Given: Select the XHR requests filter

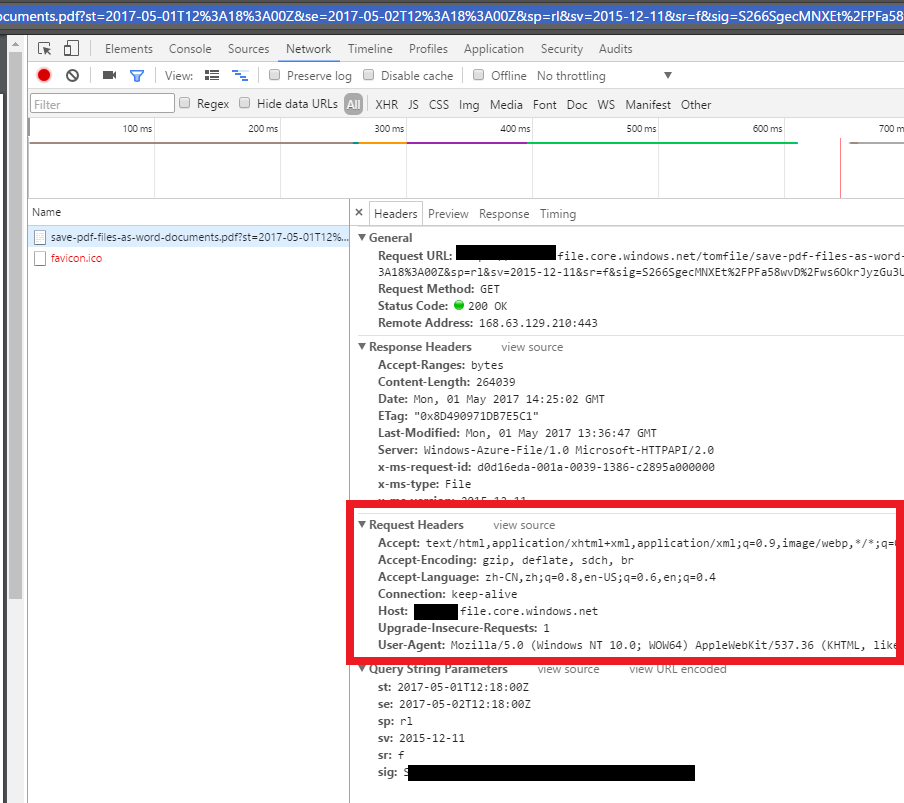Looking at the screenshot, I should tap(386, 104).
